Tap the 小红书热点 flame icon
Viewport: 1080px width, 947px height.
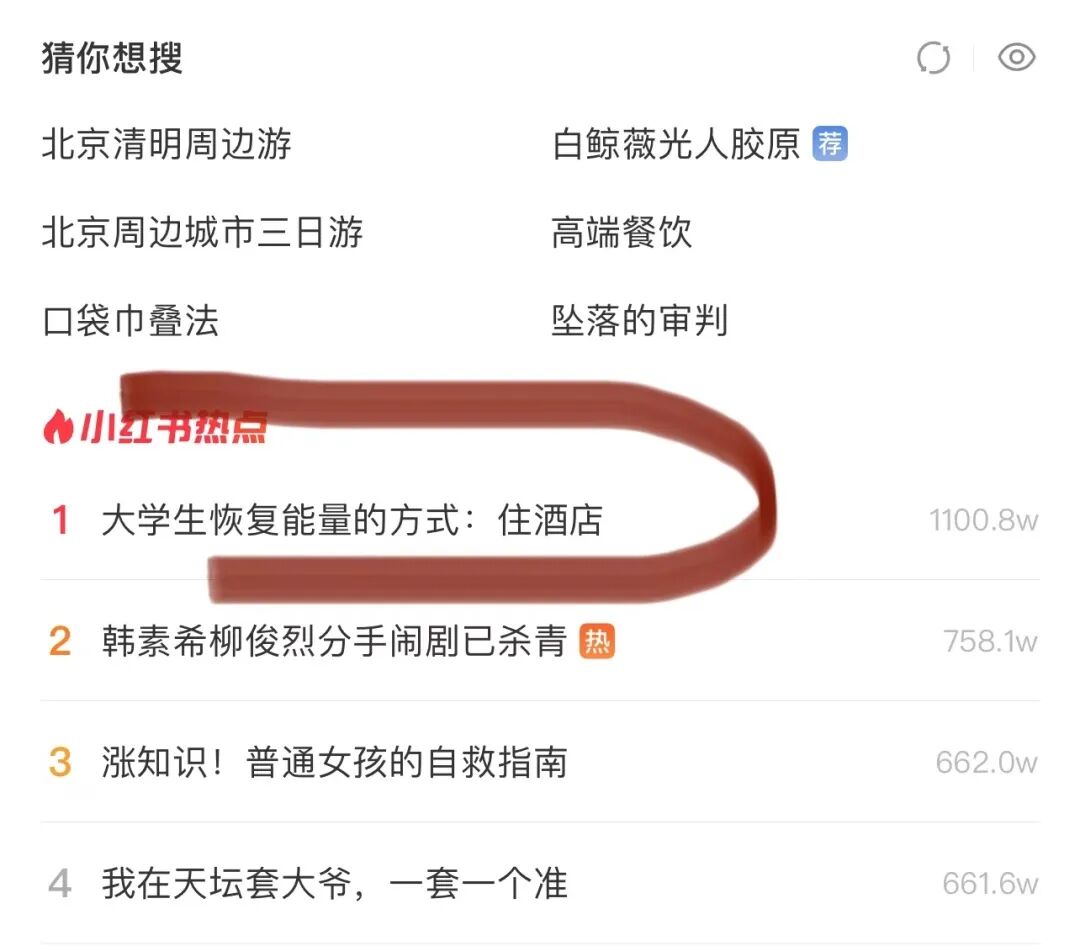tap(58, 427)
